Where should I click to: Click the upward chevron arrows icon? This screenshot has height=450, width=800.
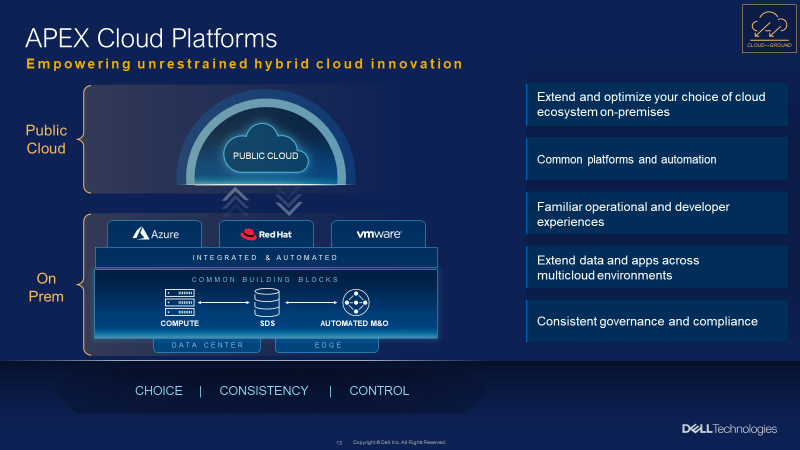click(x=235, y=201)
